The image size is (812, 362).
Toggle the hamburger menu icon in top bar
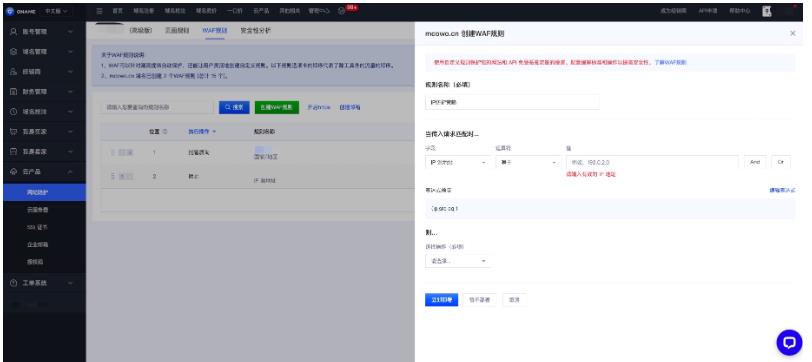(99, 11)
